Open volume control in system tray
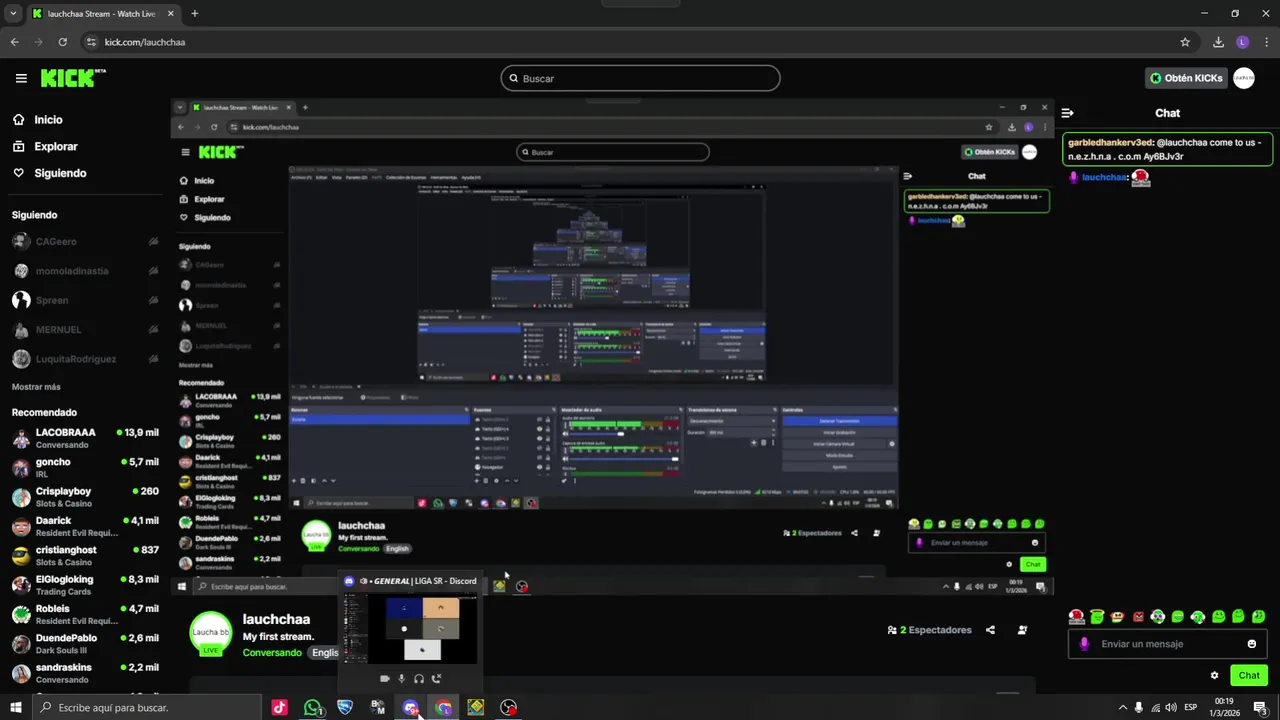This screenshot has height=720, width=1280. tap(1171, 707)
